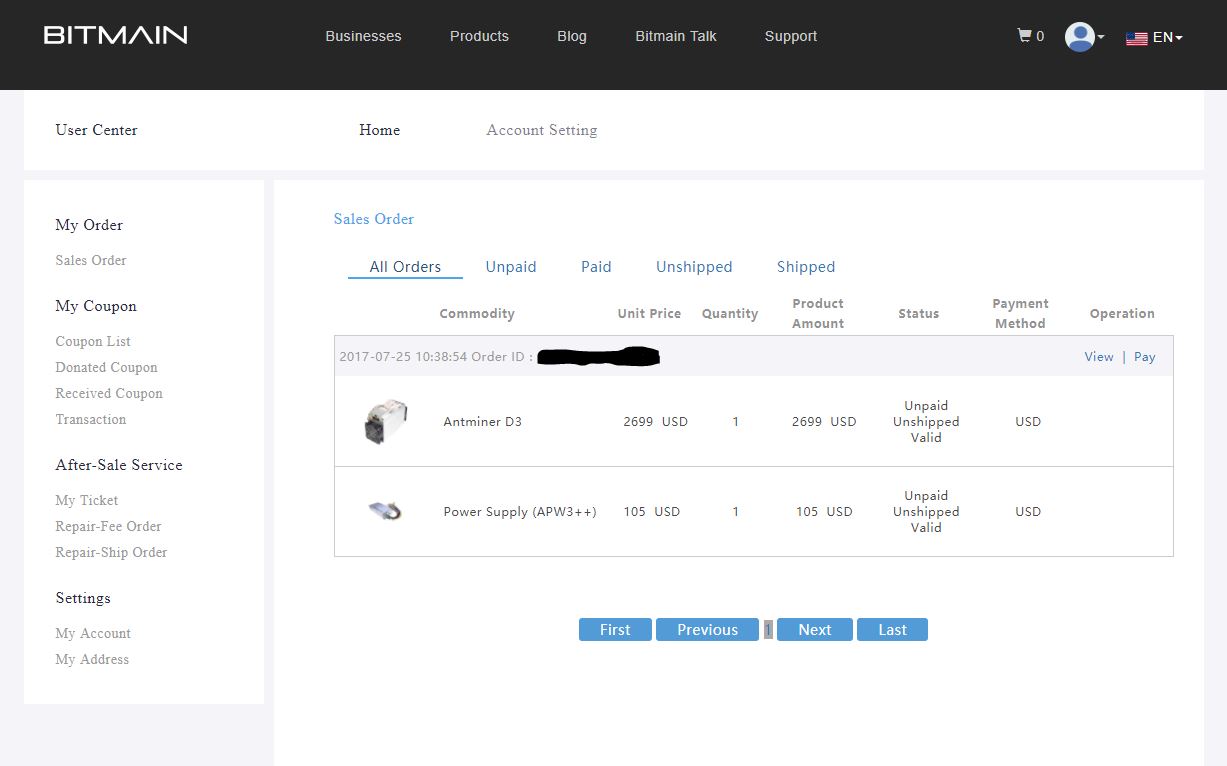The width and height of the screenshot is (1227, 766).
Task: Click the Antminer D3 product amount 2699 USD
Action: coord(824,422)
